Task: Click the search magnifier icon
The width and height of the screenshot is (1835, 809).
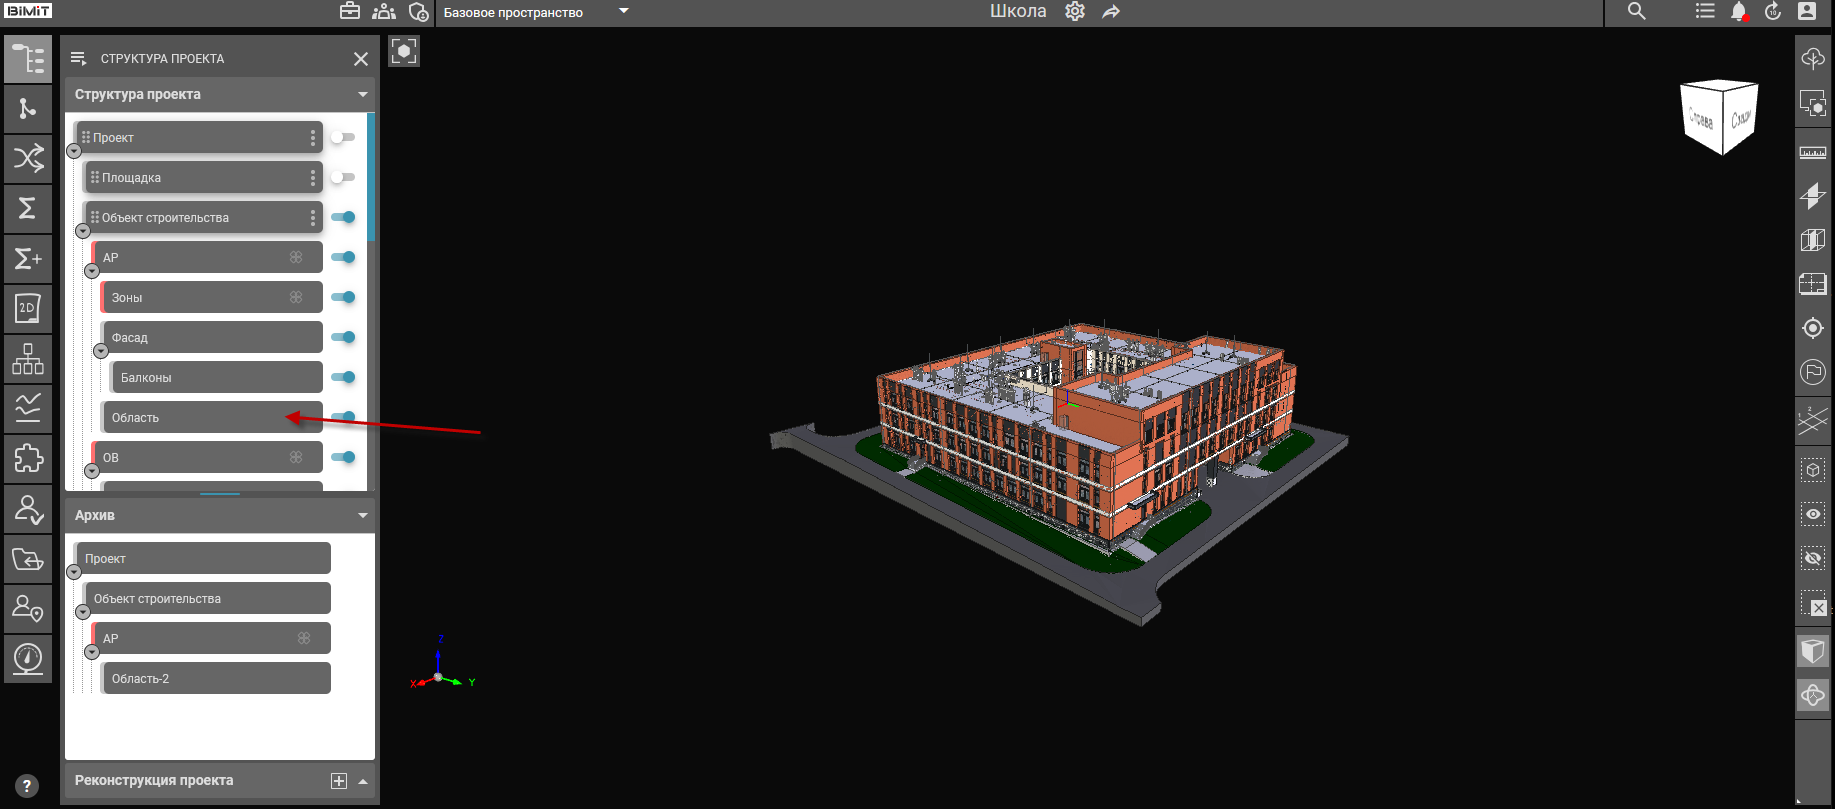Action: [x=1636, y=12]
